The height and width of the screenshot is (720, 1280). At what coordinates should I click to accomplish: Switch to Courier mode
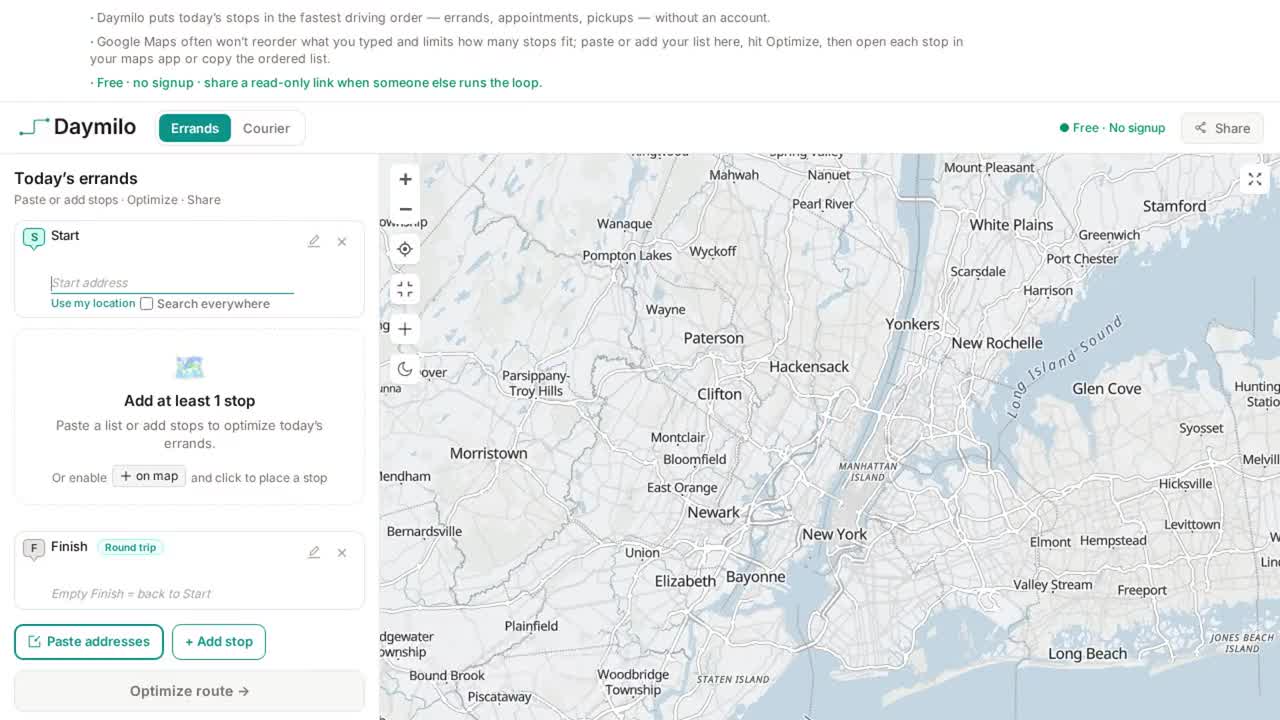click(266, 128)
